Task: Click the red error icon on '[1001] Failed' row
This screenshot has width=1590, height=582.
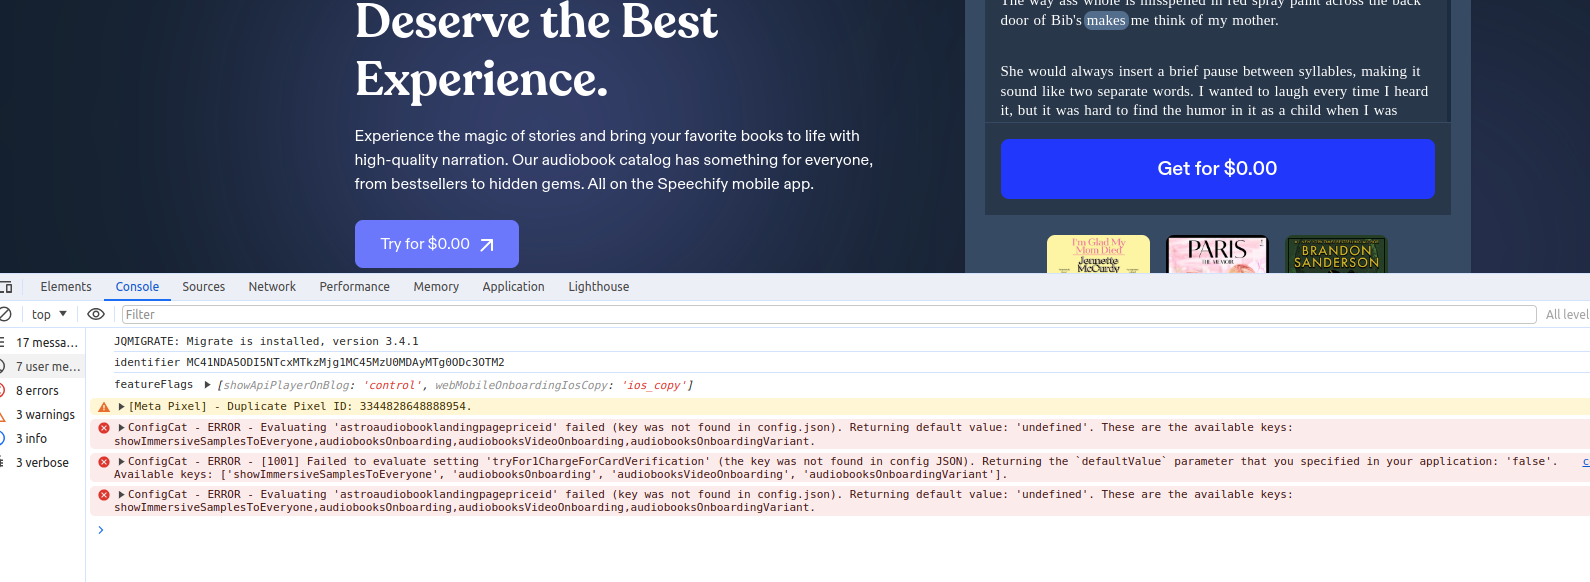Action: click(x=104, y=462)
